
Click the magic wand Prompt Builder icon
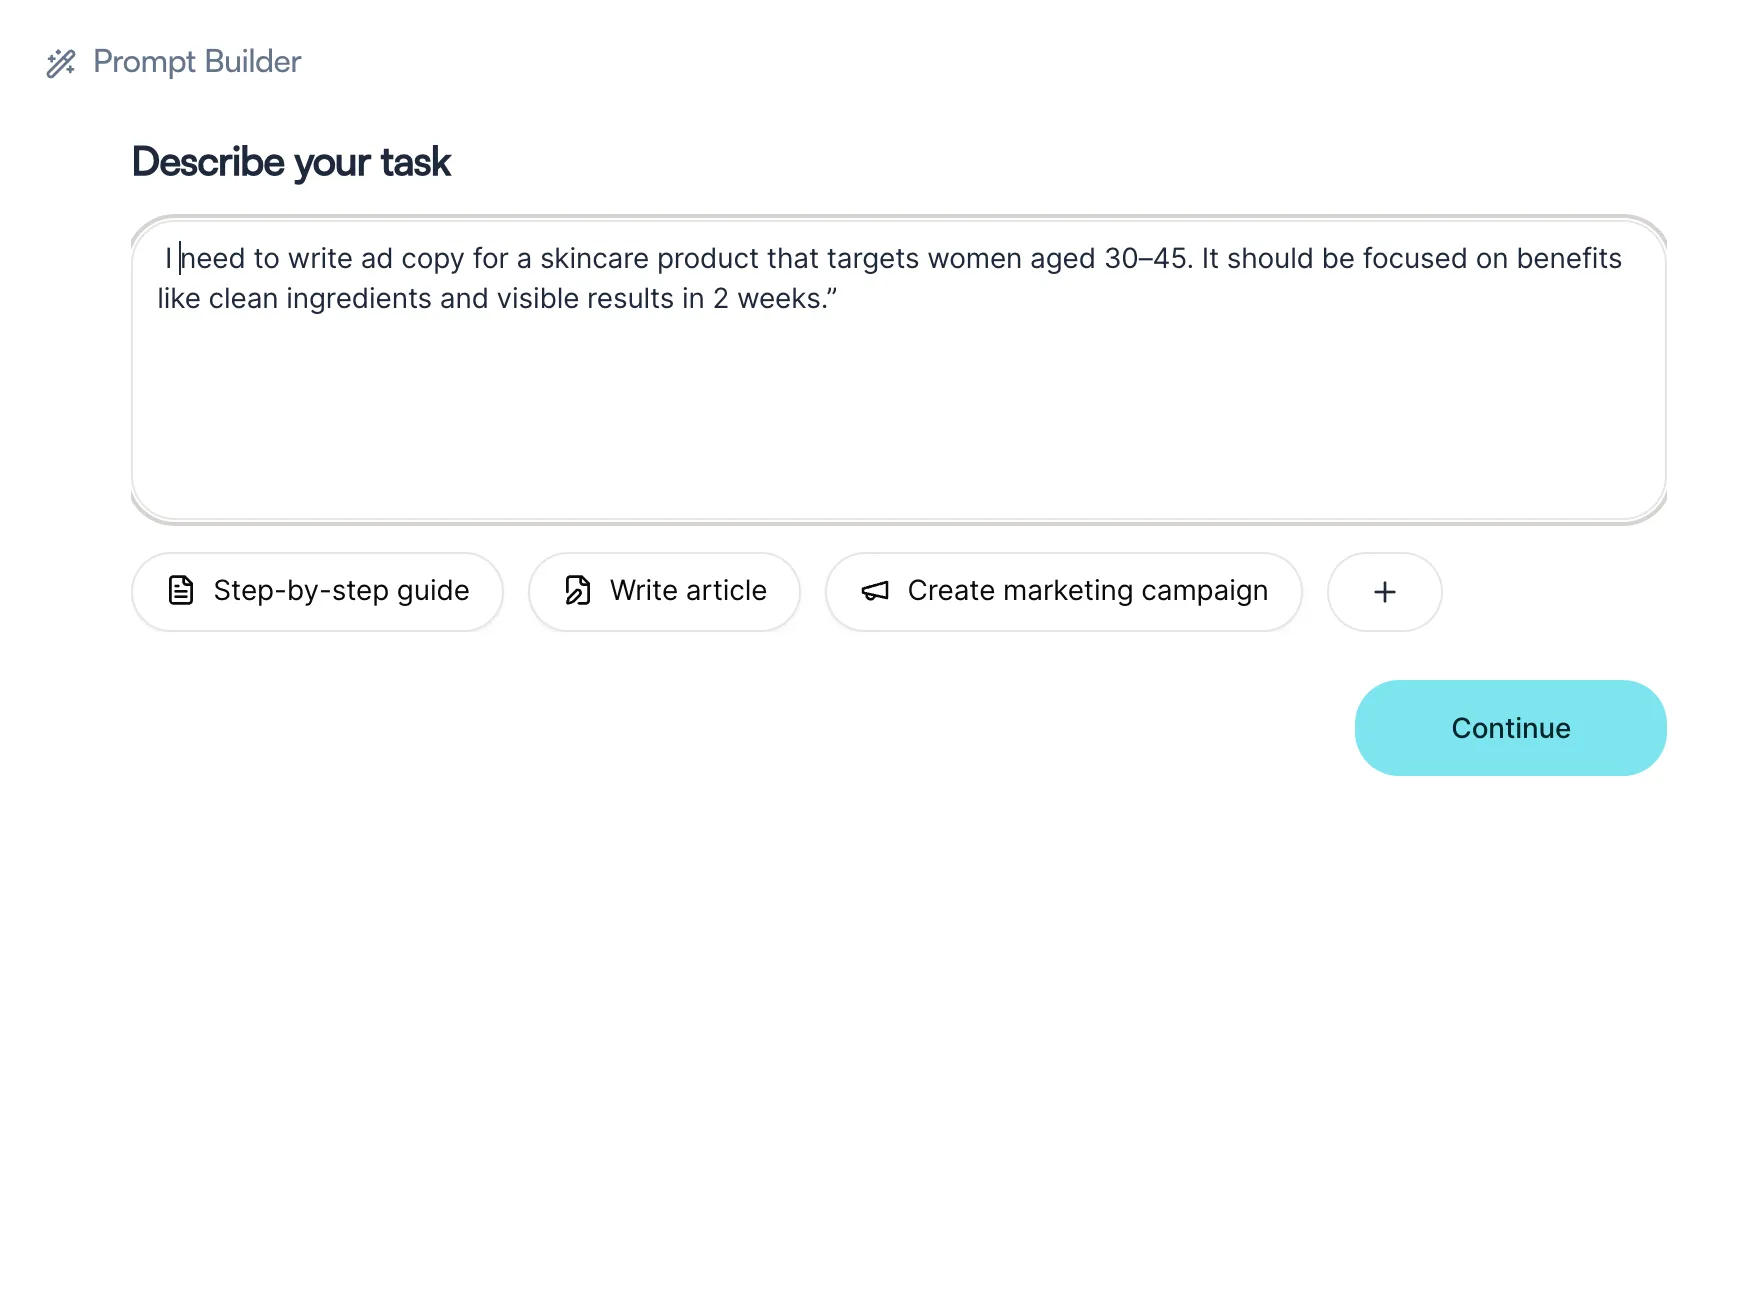coord(61,63)
